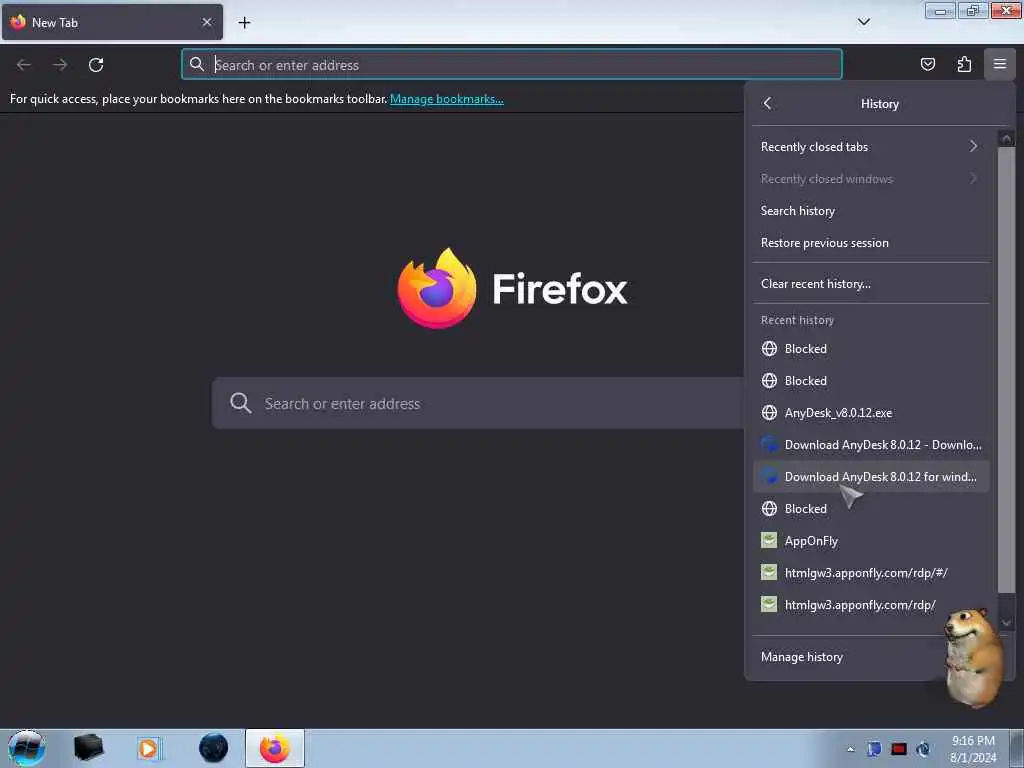Open the Extensions panel
Viewport: 1024px width, 768px height.
click(964, 64)
